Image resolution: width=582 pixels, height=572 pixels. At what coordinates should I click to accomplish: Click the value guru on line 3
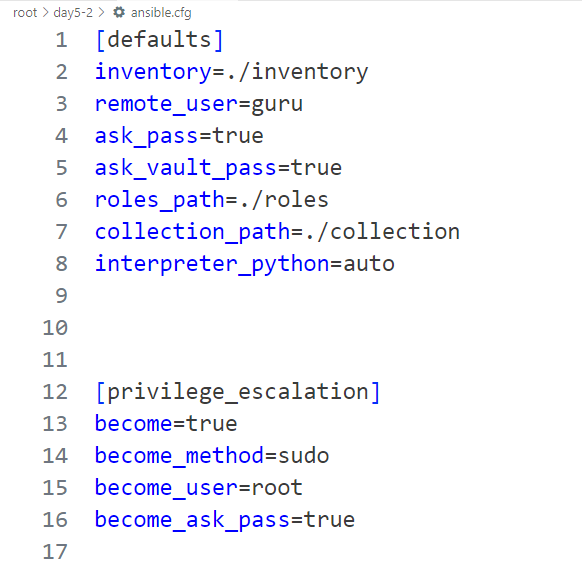coord(277,104)
